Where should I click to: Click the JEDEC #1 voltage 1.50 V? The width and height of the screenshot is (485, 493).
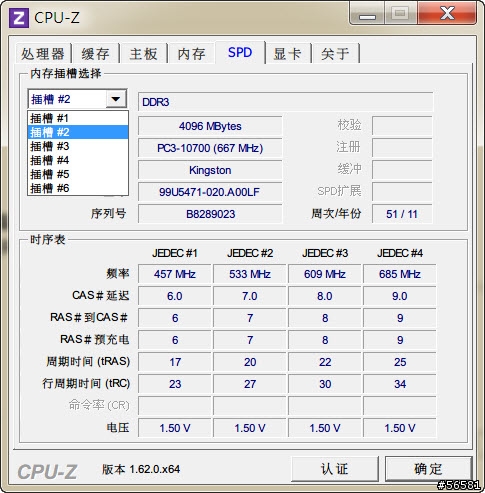tap(175, 428)
